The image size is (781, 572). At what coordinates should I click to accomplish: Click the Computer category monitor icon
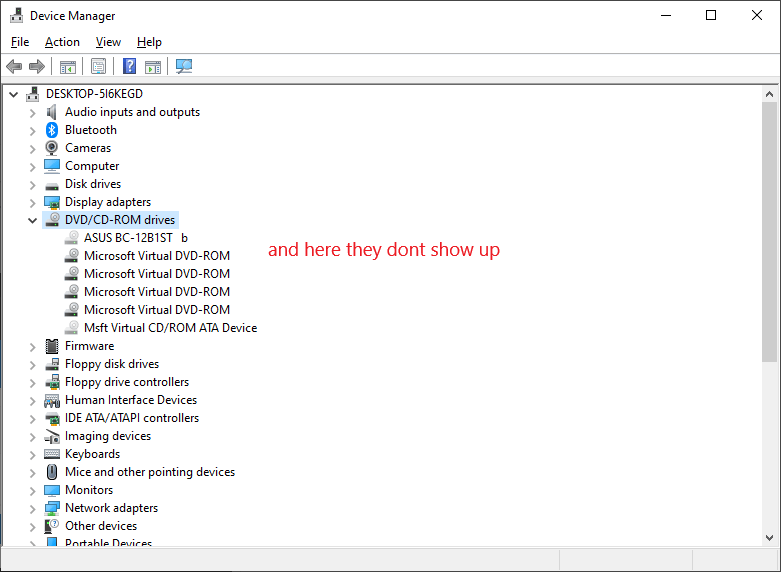coord(52,166)
